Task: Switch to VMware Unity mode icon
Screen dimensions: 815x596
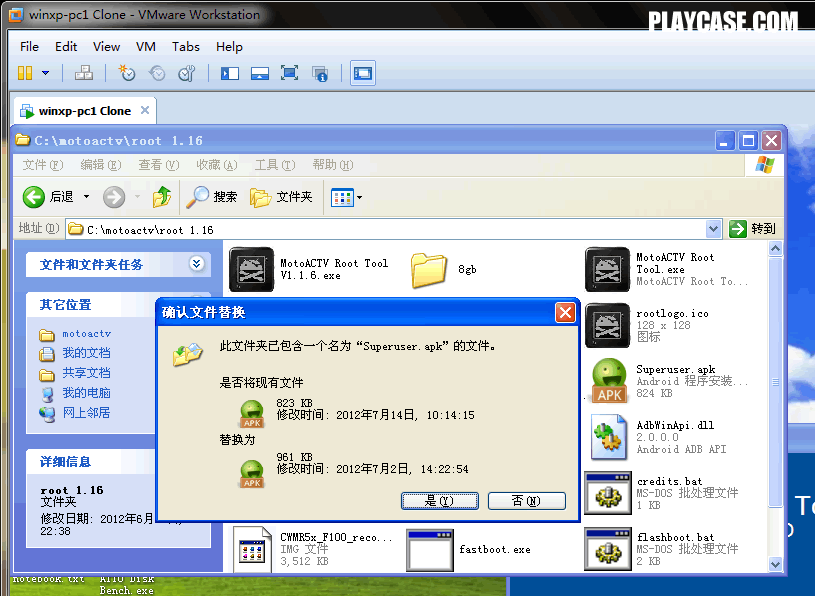Action: coord(320,73)
